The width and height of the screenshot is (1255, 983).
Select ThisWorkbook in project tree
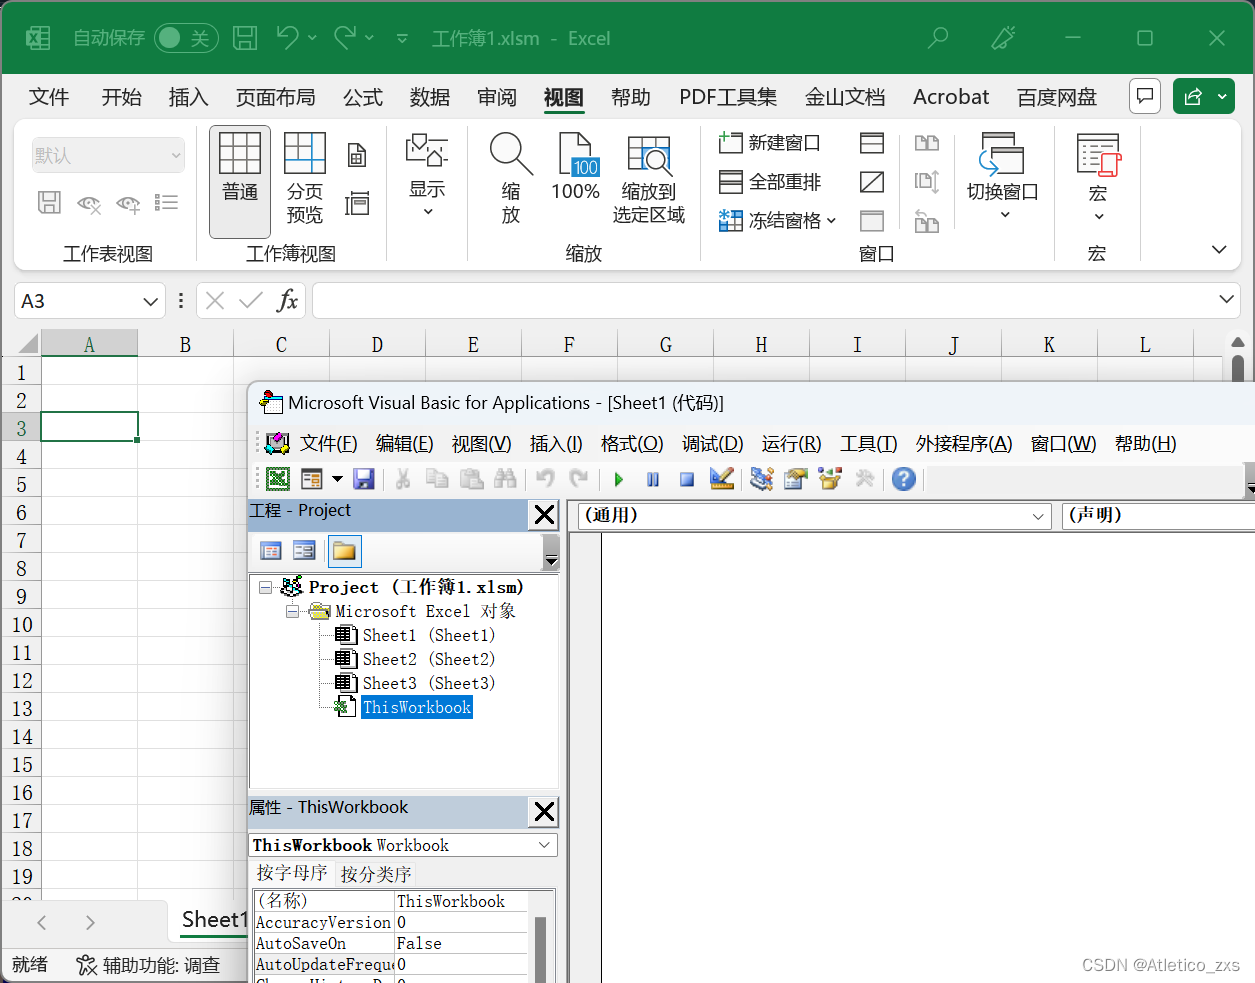click(x=416, y=707)
